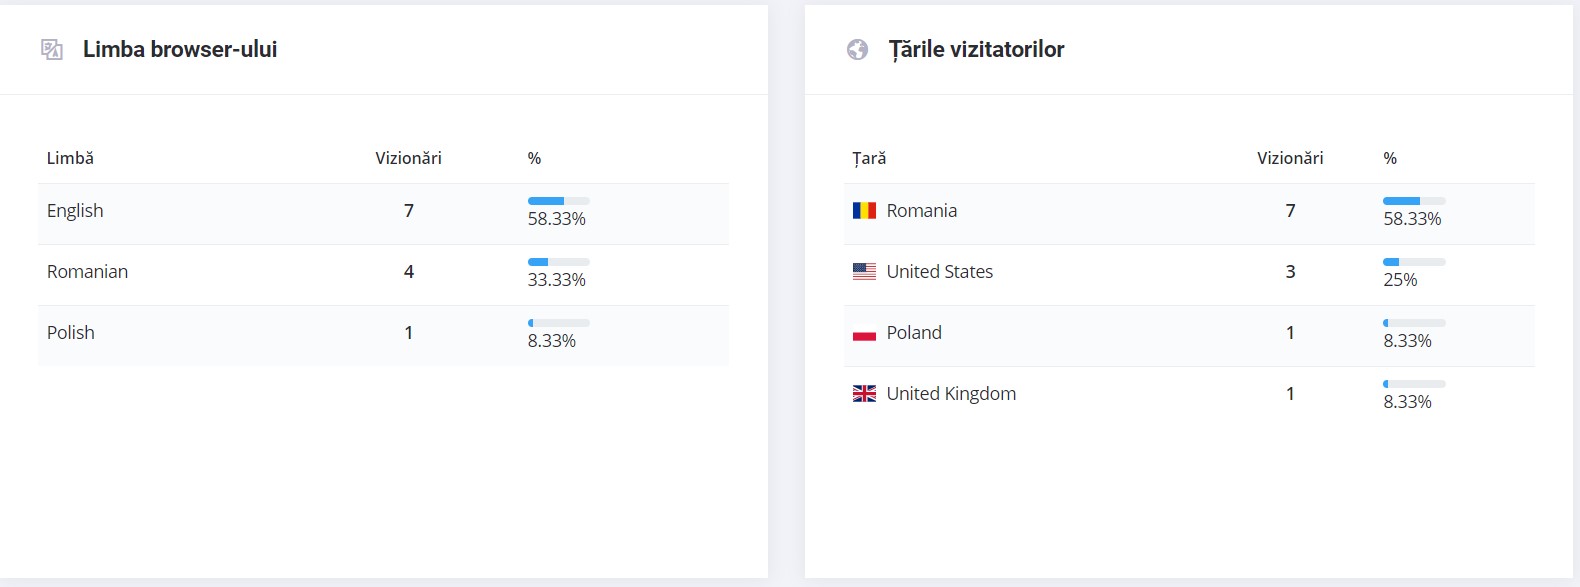The width and height of the screenshot is (1580, 587).
Task: Select the Polish language row
Action: [383, 336]
